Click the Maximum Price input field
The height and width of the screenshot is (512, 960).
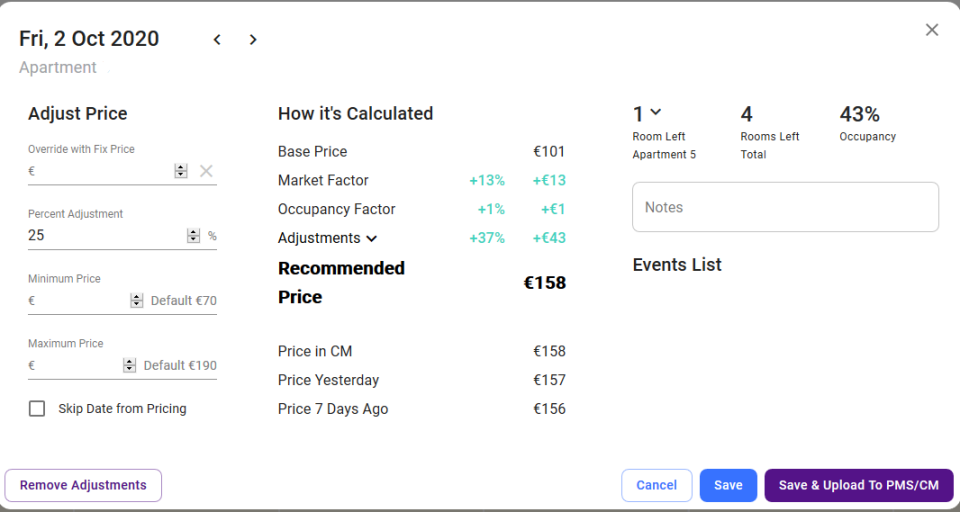pyautogui.click(x=75, y=366)
